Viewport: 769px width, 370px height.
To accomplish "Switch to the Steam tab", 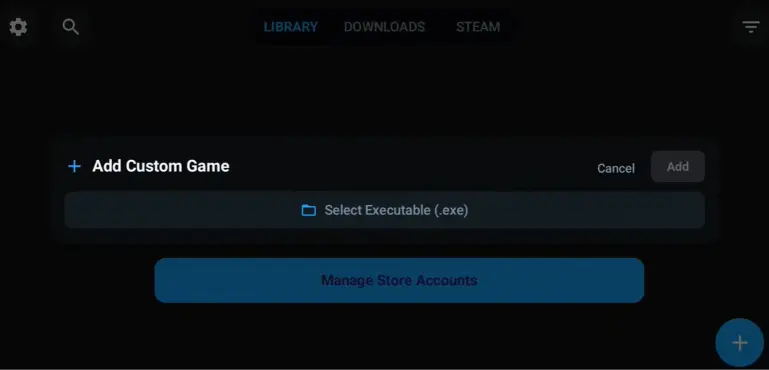I will point(478,27).
